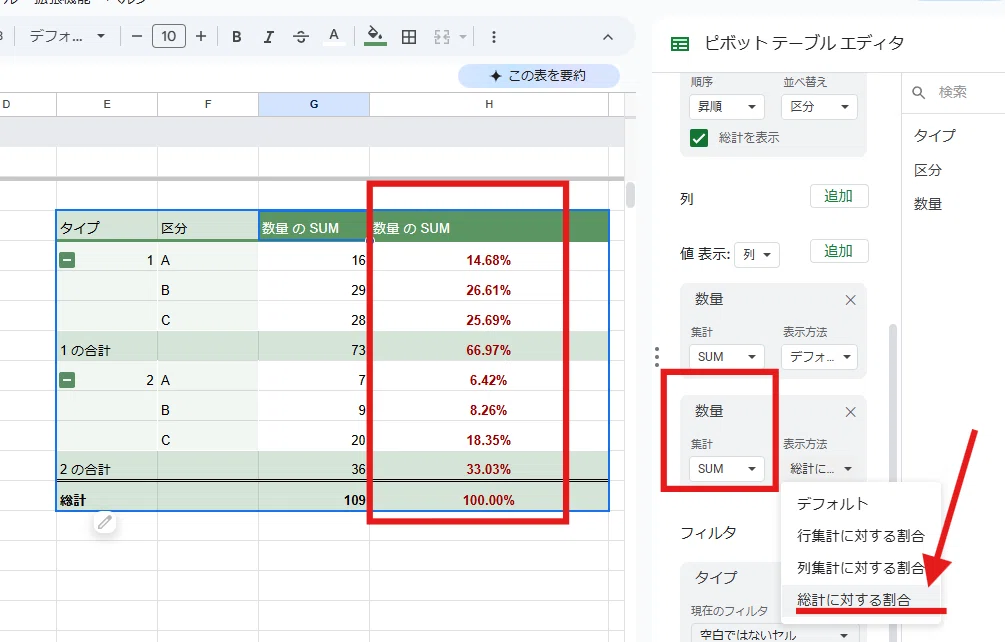This screenshot has width=1005, height=642.
Task: Choose デフォルト from the display menu
Action: [x=861, y=504]
